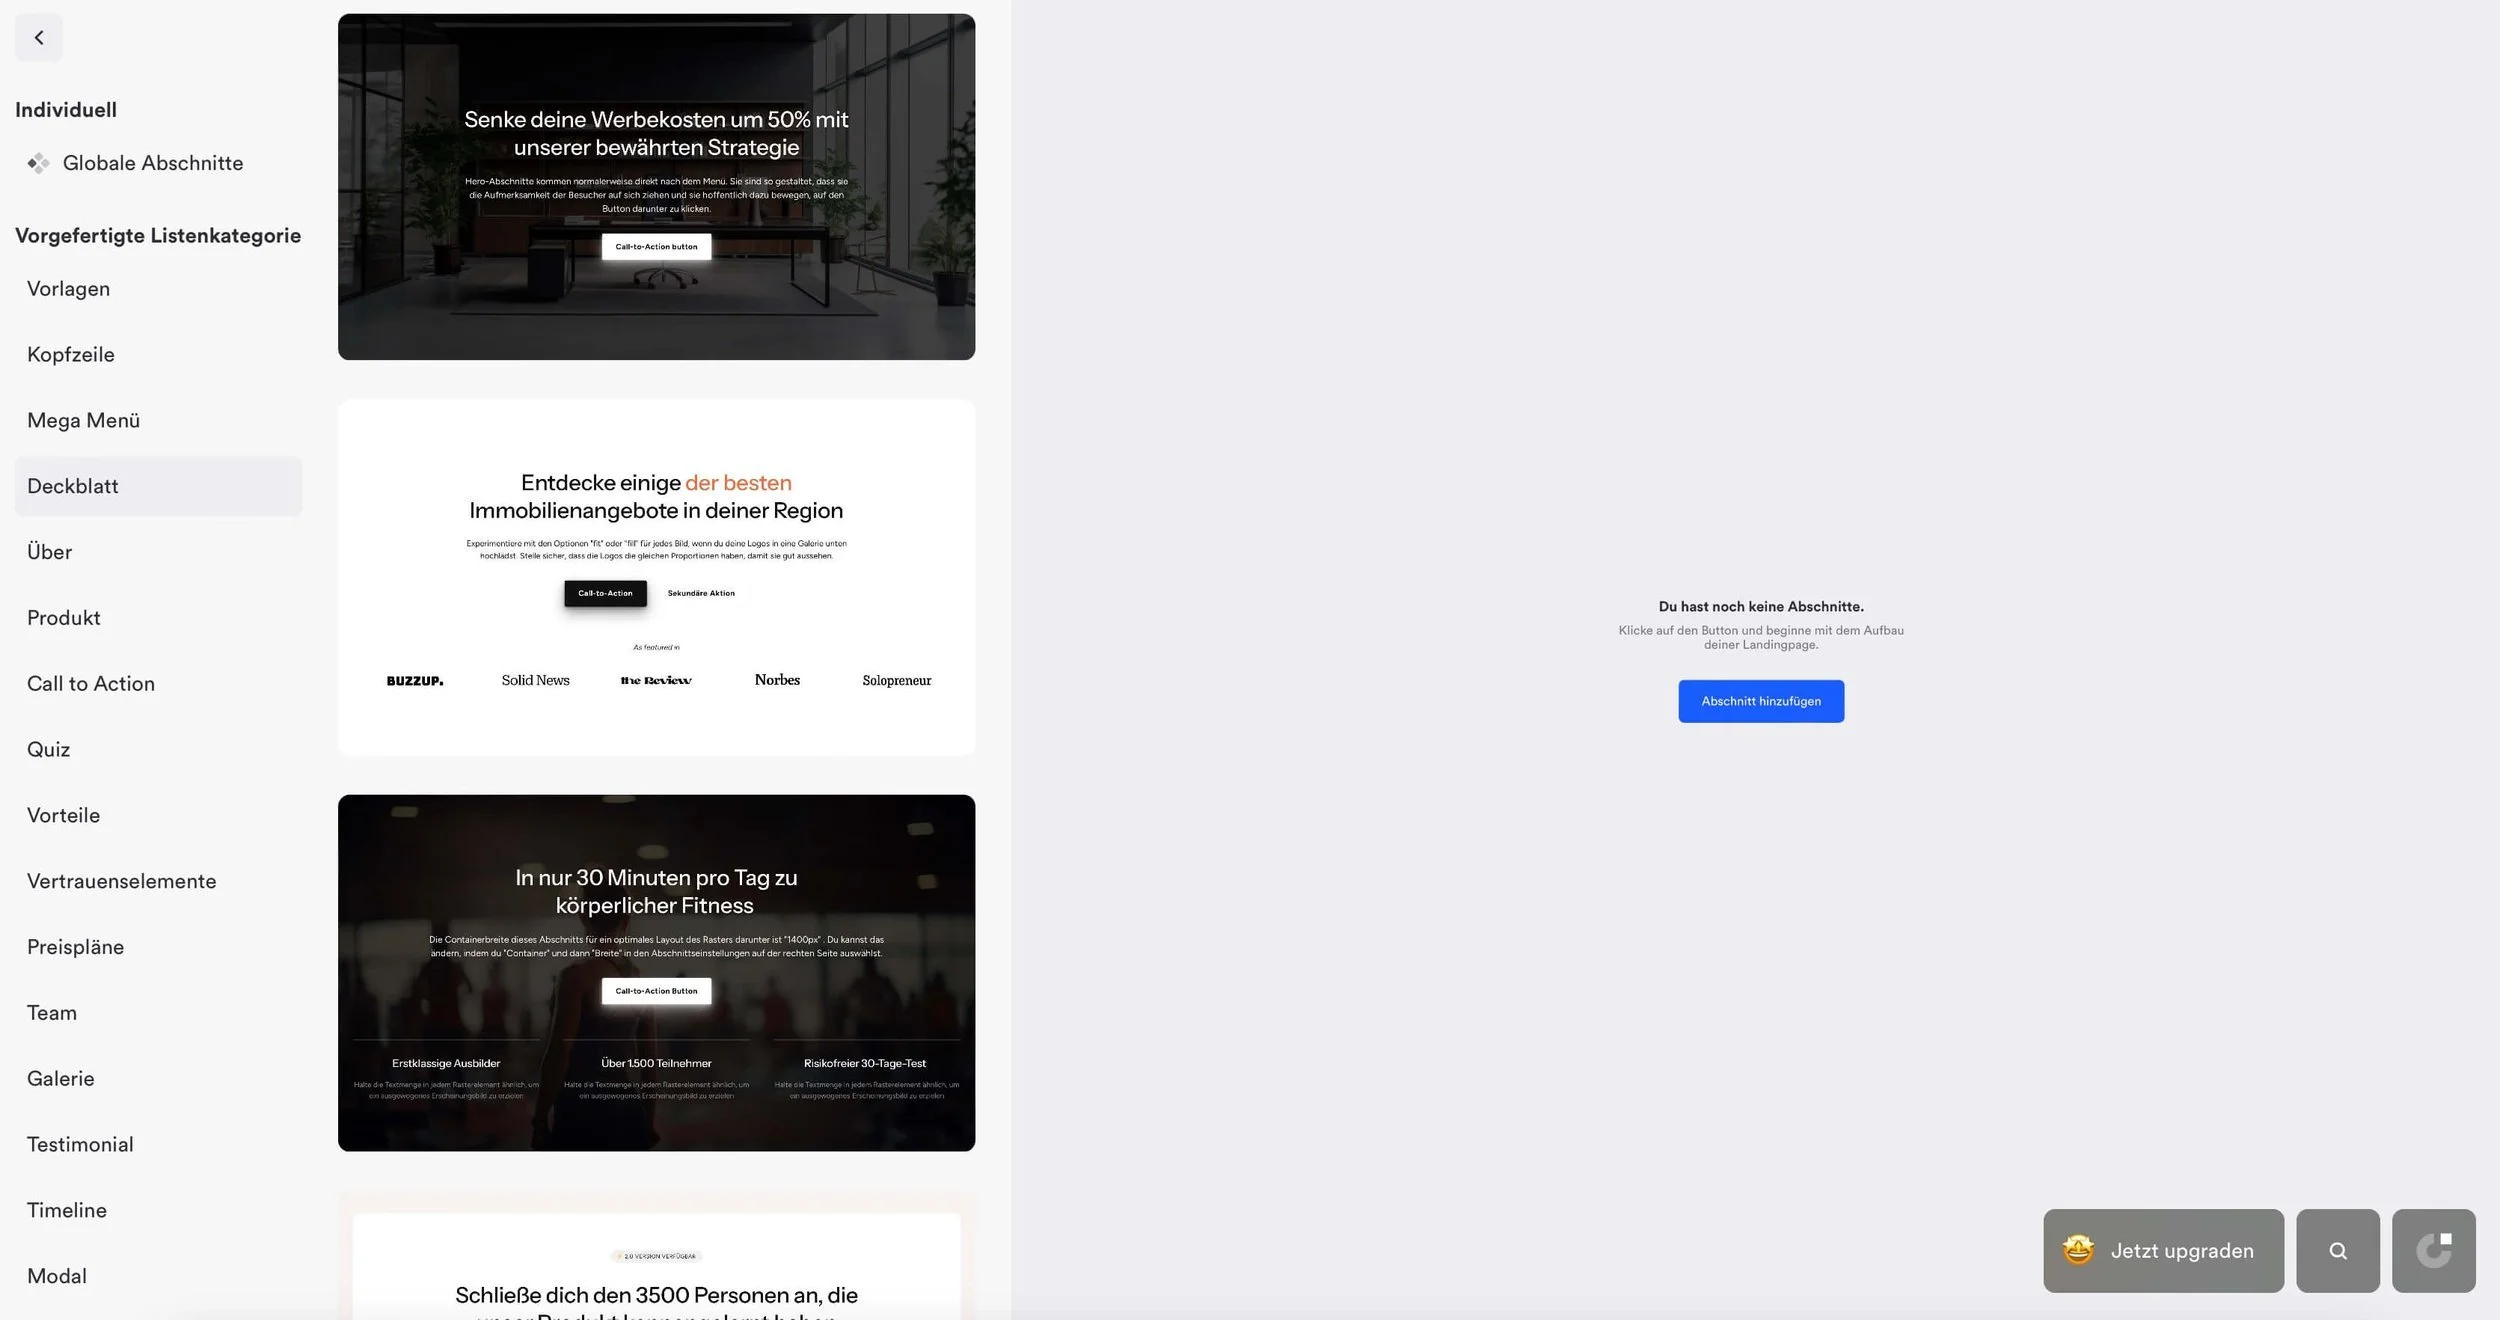The image size is (2500, 1320).
Task: Select the Deckblatt category
Action: 73,487
